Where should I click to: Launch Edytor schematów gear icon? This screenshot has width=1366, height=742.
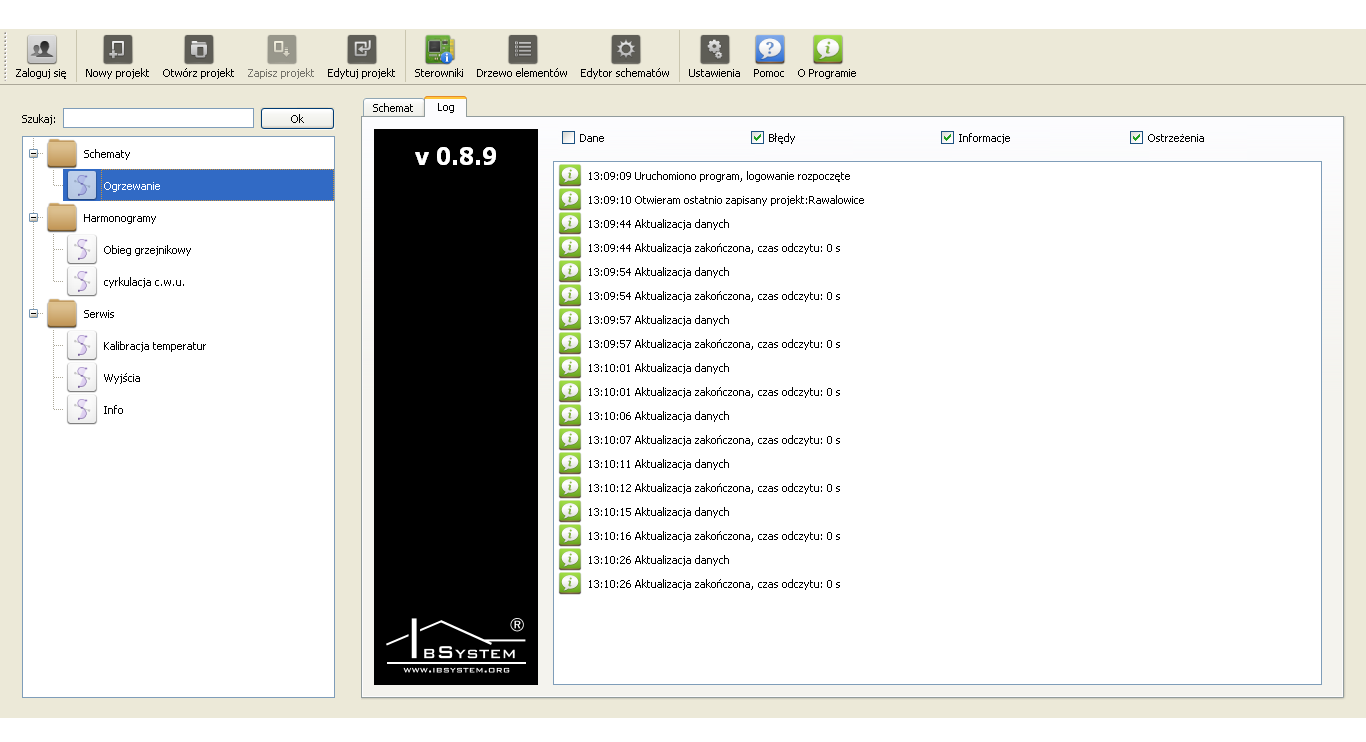tap(625, 50)
